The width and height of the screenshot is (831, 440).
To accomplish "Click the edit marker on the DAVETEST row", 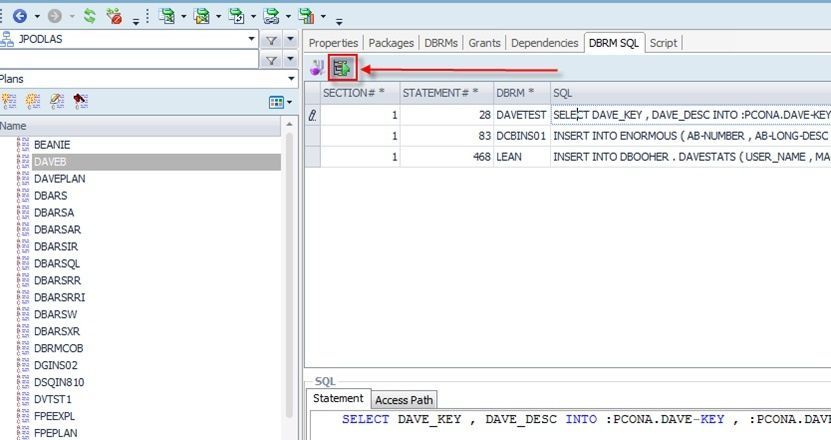I will click(313, 115).
